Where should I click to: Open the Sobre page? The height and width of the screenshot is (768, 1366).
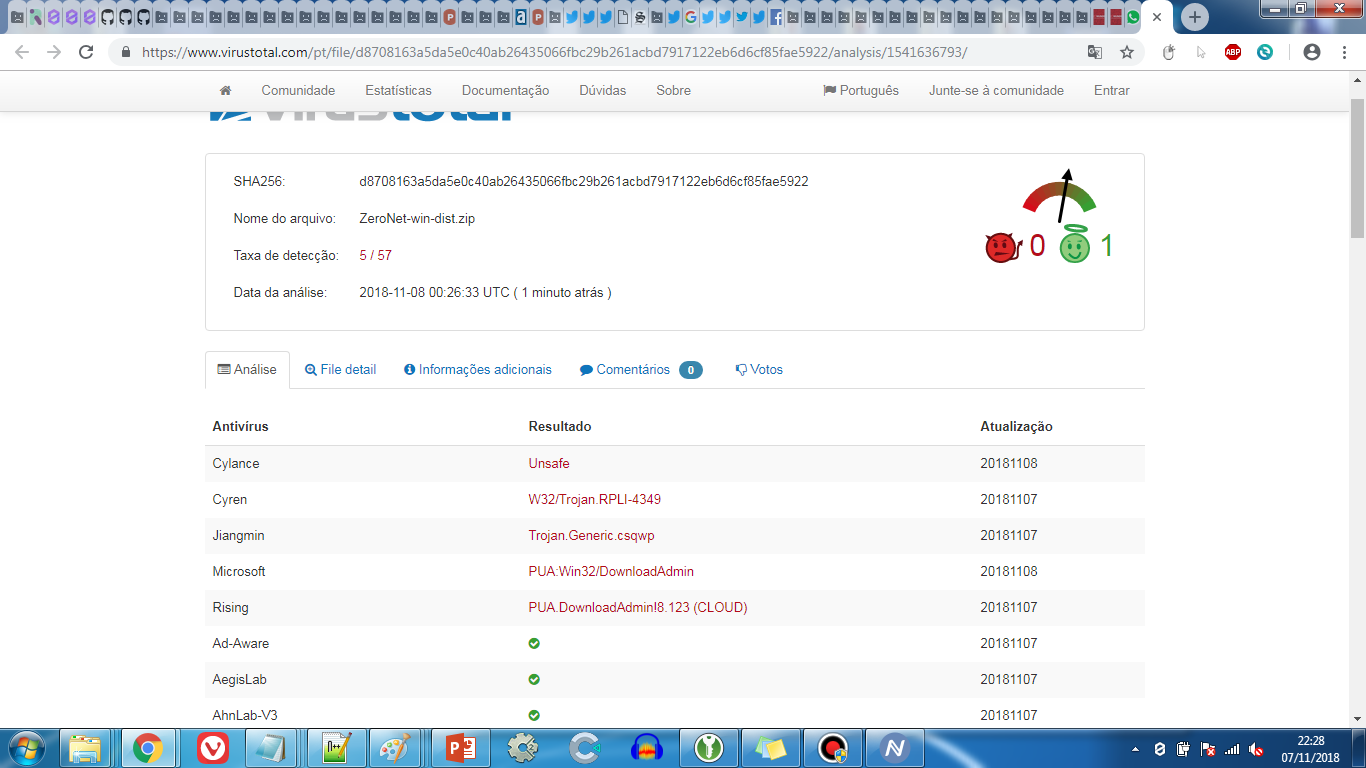coord(673,90)
